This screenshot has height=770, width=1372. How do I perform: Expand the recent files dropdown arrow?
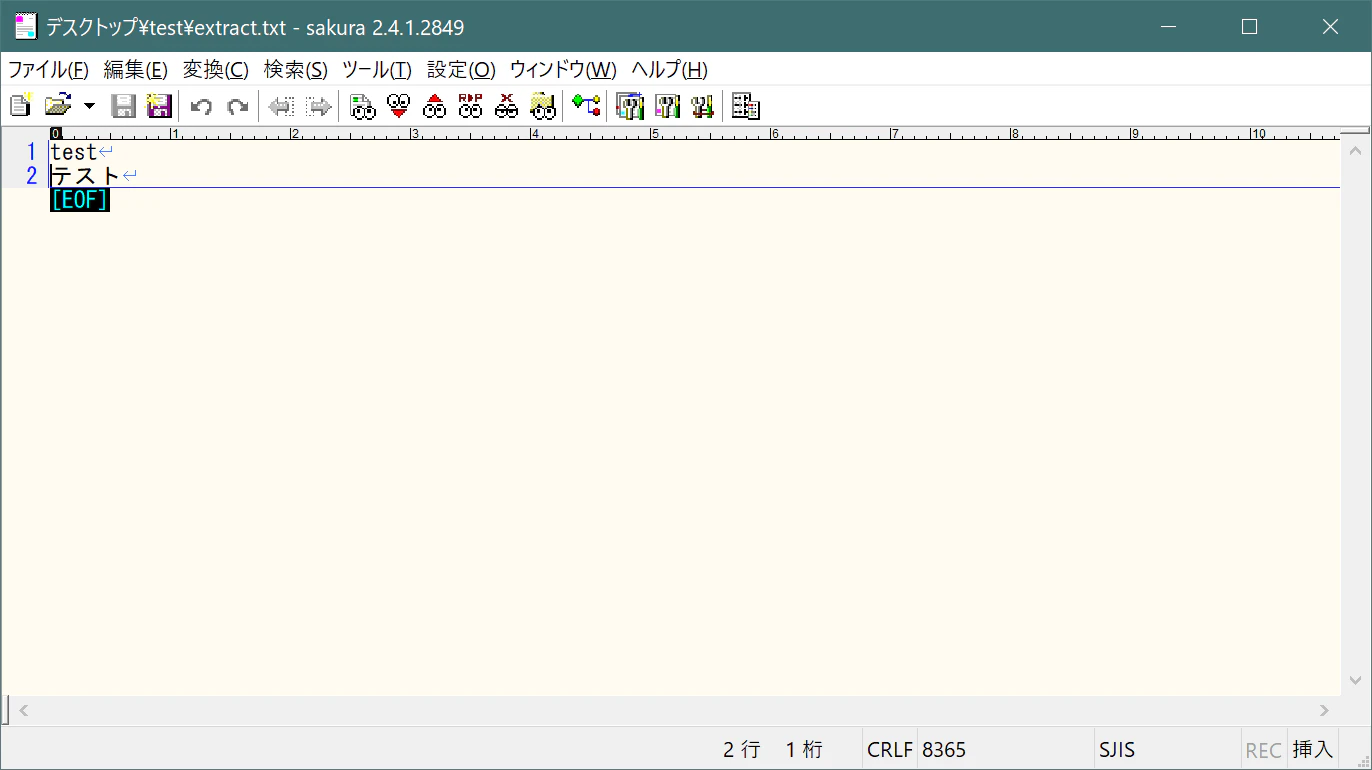pyautogui.click(x=89, y=106)
